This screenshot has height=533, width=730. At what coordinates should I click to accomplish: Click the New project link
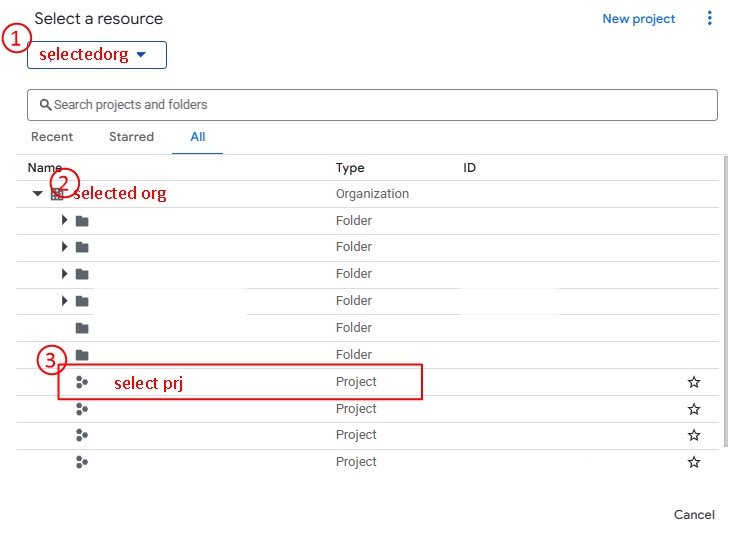[x=638, y=19]
